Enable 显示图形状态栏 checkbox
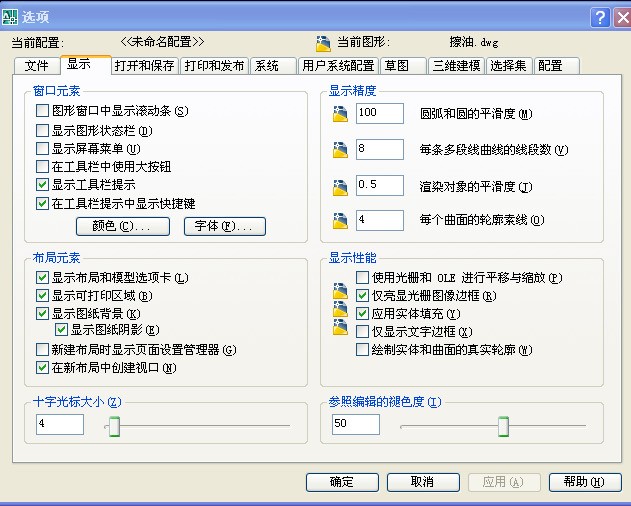The height and width of the screenshot is (506, 631). [42, 130]
